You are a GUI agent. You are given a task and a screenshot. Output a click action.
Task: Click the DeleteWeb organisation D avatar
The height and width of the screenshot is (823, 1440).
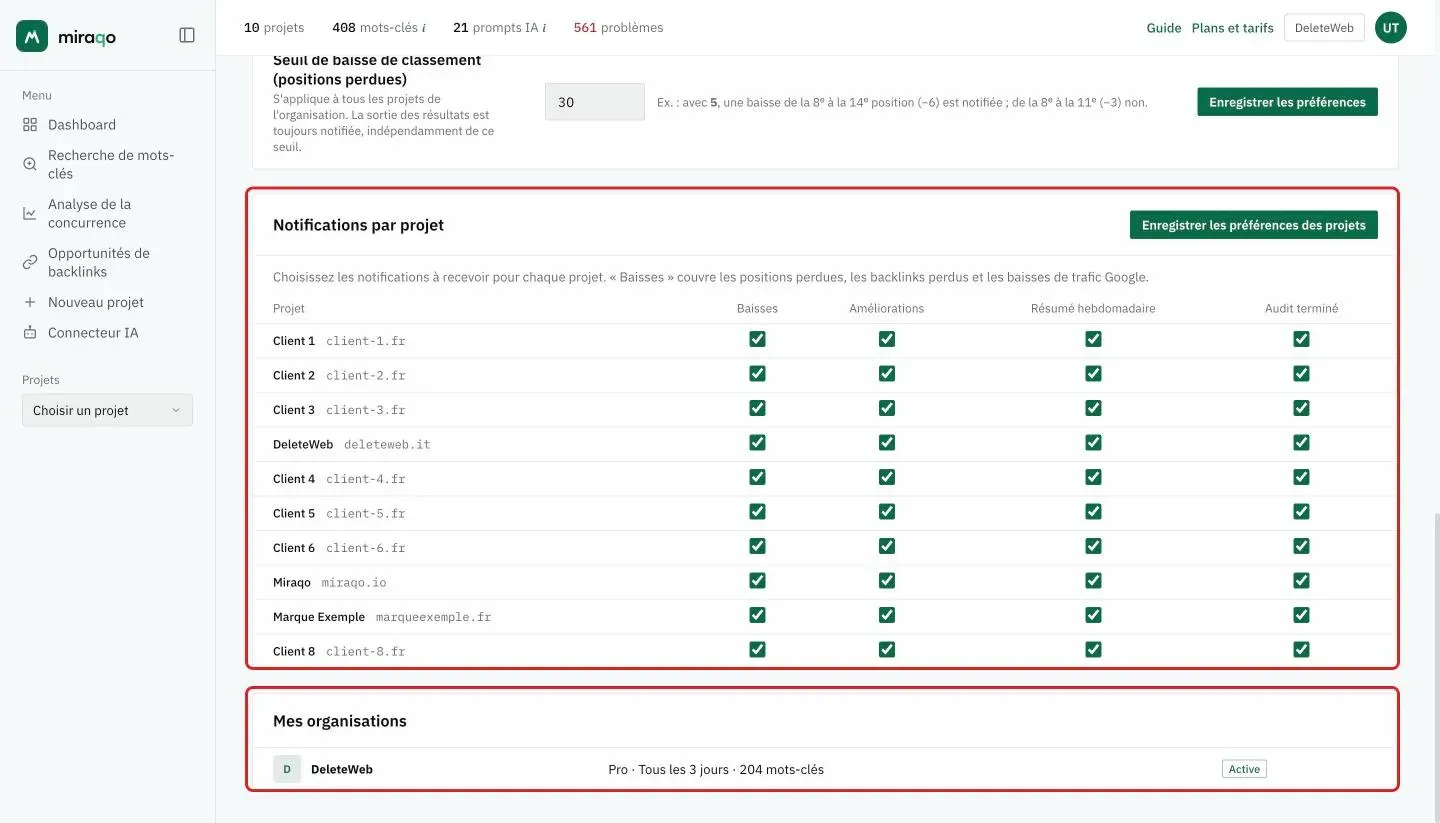287,769
